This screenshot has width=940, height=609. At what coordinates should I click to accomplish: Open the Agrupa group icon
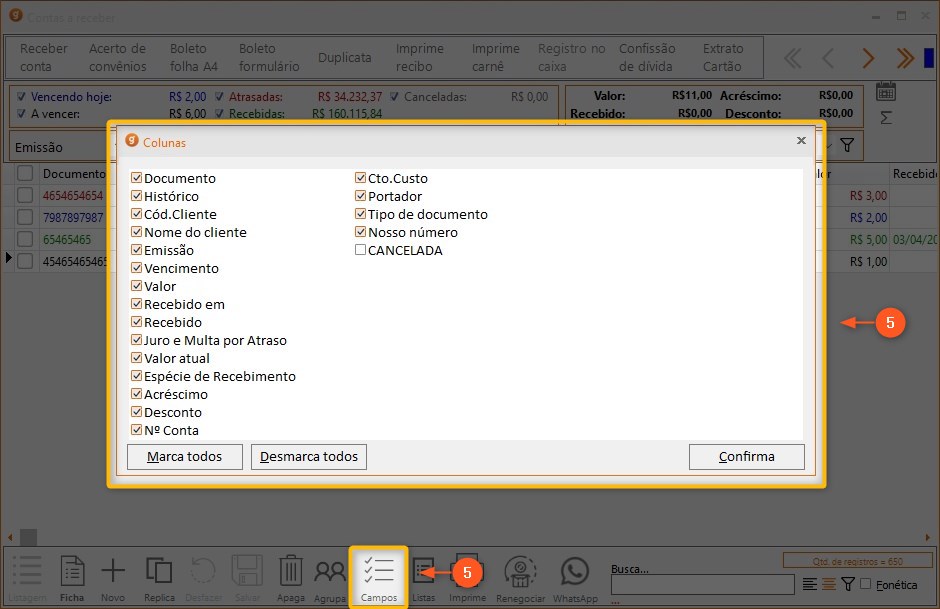point(329,573)
